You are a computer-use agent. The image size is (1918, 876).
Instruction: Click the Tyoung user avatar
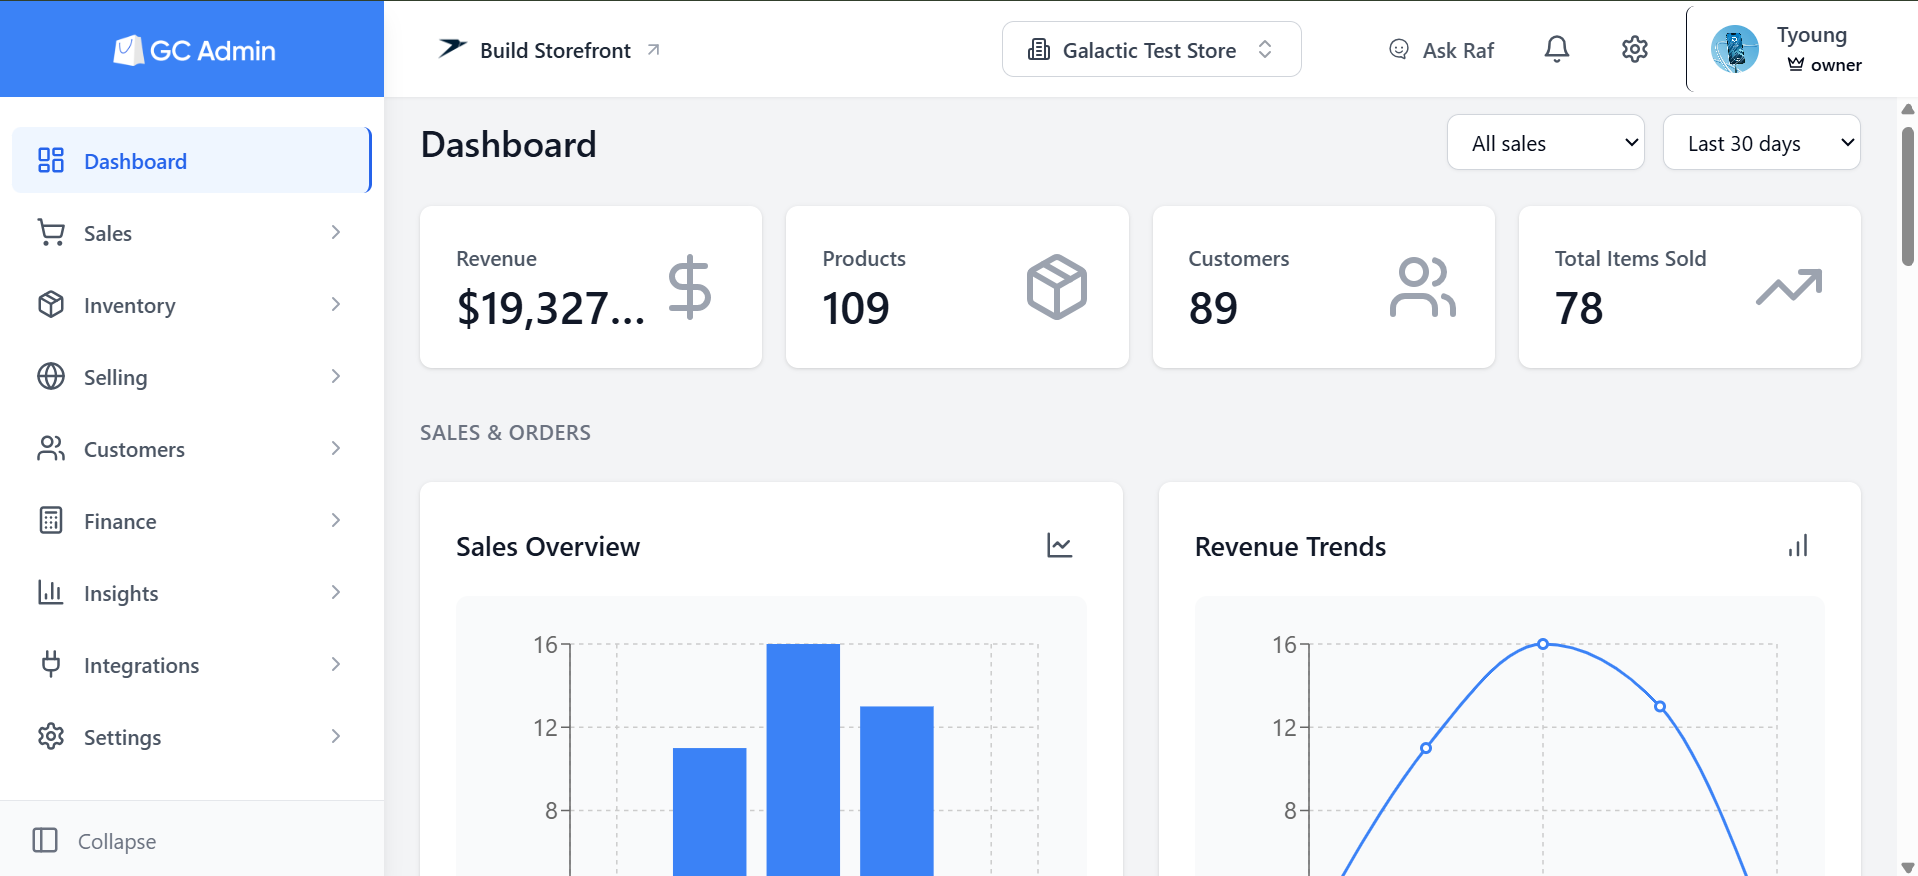point(1735,49)
